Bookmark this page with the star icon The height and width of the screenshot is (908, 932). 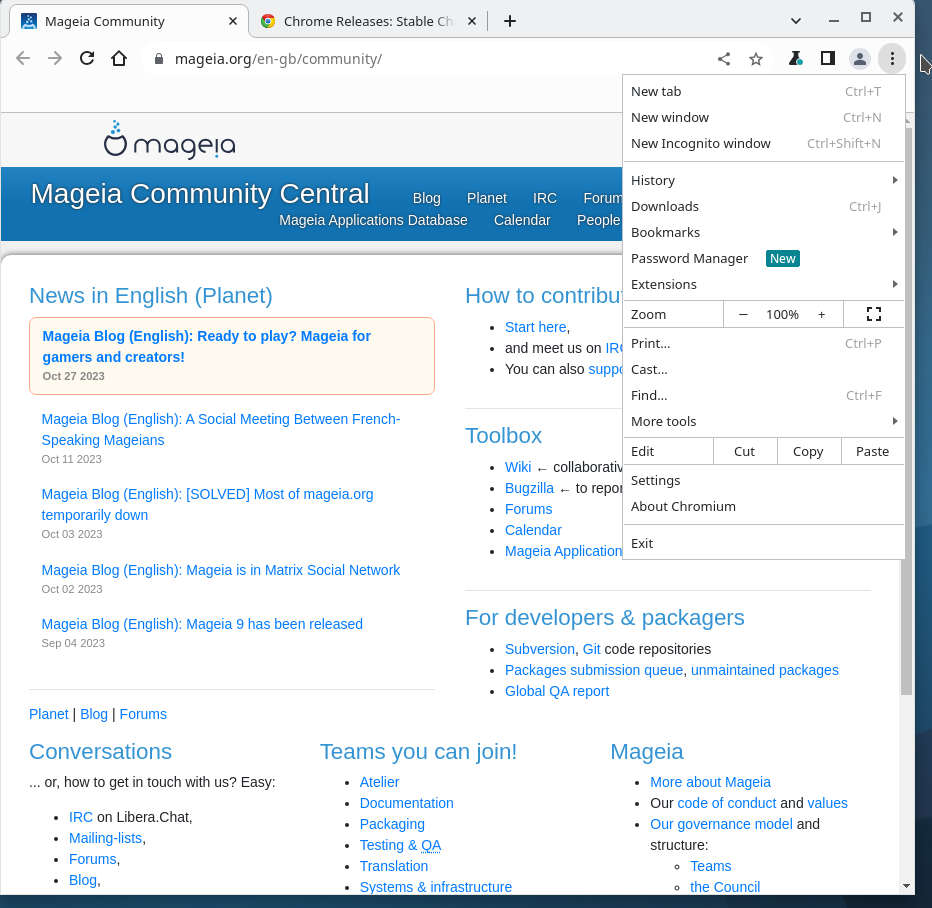(x=755, y=59)
